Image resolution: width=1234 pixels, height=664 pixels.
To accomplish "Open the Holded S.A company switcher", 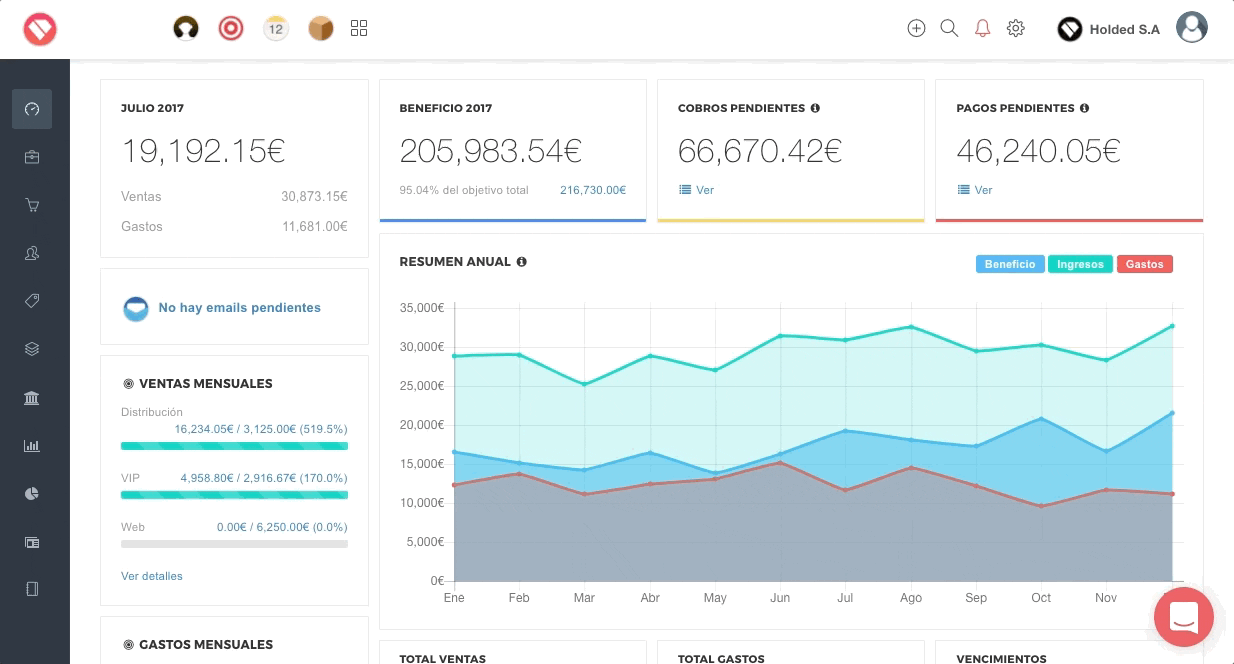I will (x=1109, y=29).
